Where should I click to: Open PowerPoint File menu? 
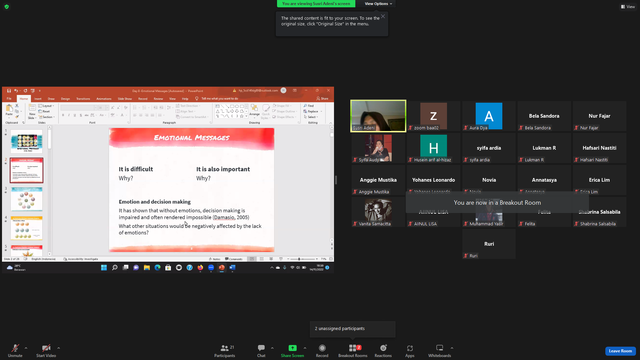click(9, 99)
